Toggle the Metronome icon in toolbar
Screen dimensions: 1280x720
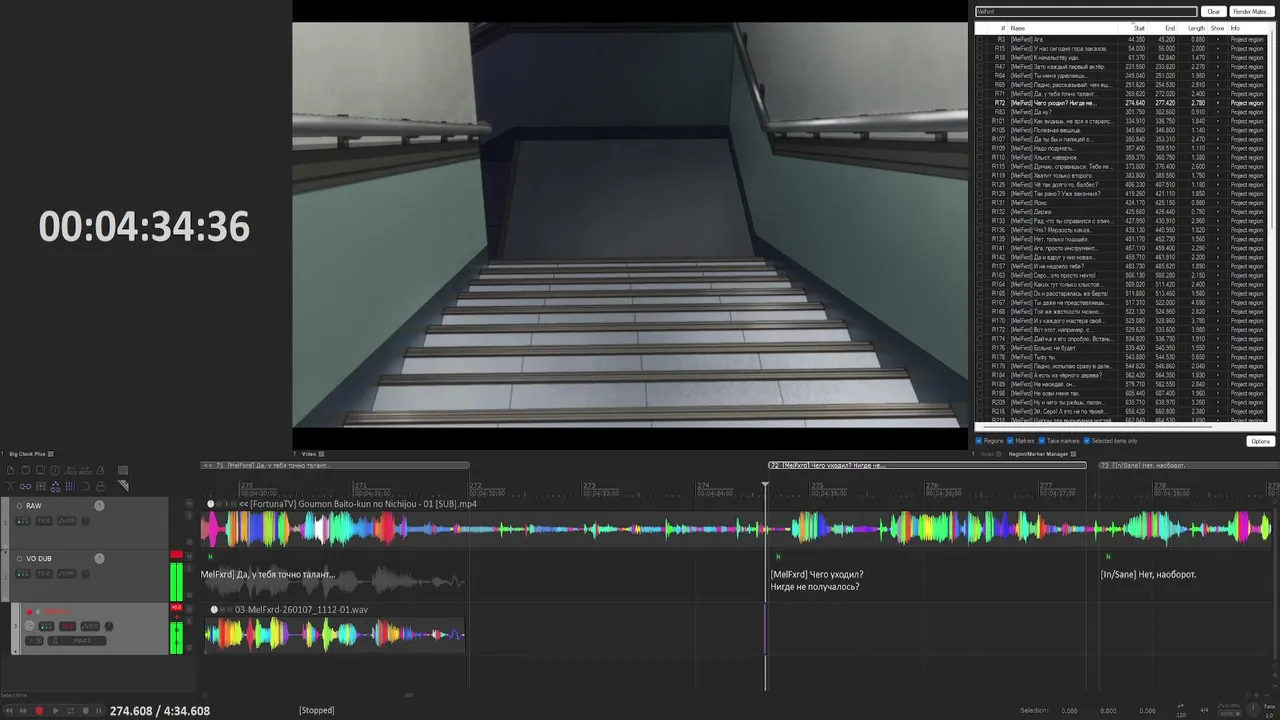point(100,470)
